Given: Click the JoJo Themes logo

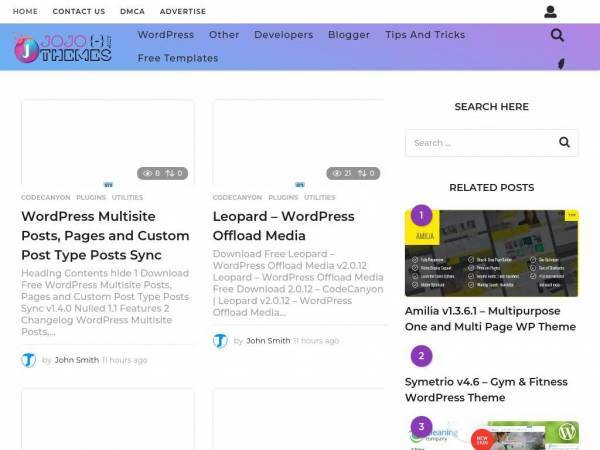Looking at the screenshot, I should [x=63, y=48].
